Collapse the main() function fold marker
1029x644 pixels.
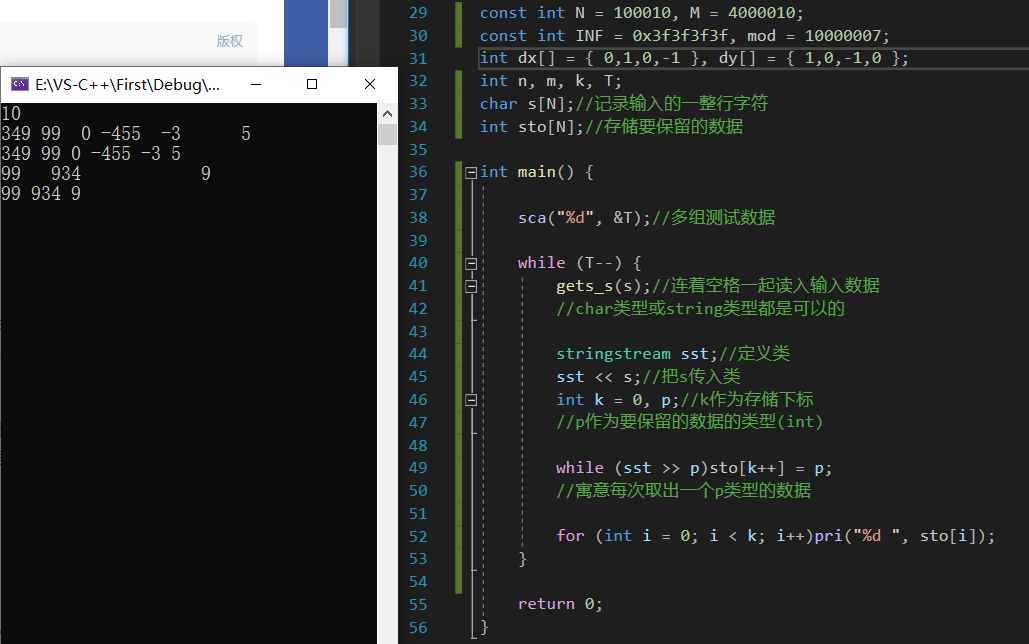click(471, 173)
